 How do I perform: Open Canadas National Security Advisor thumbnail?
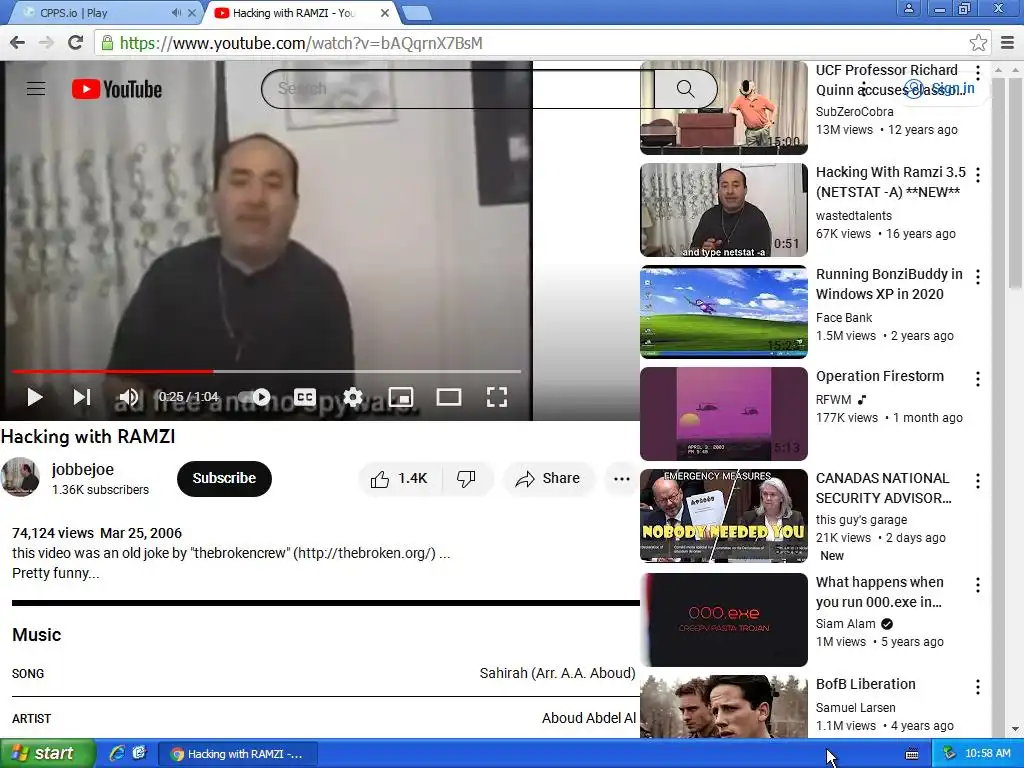724,516
